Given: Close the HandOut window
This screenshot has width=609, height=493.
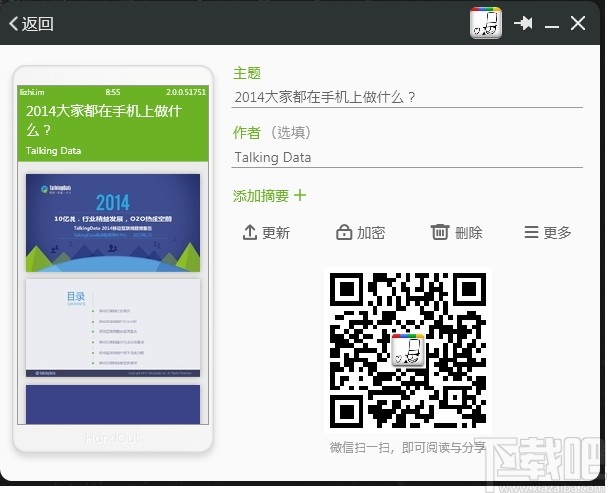Looking at the screenshot, I should 578,23.
